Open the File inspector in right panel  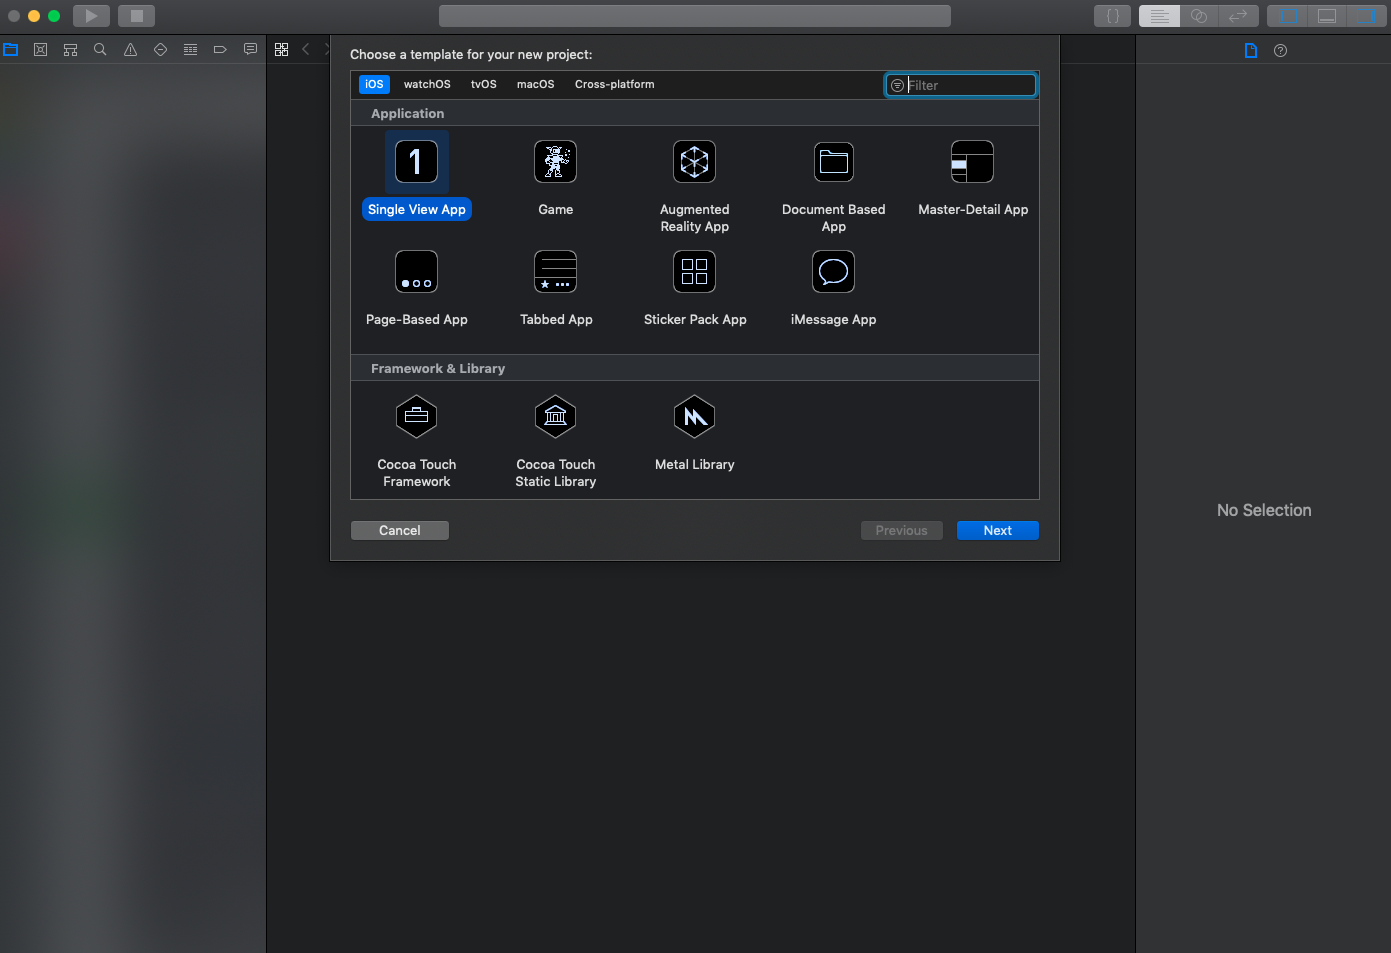pyautogui.click(x=1251, y=50)
